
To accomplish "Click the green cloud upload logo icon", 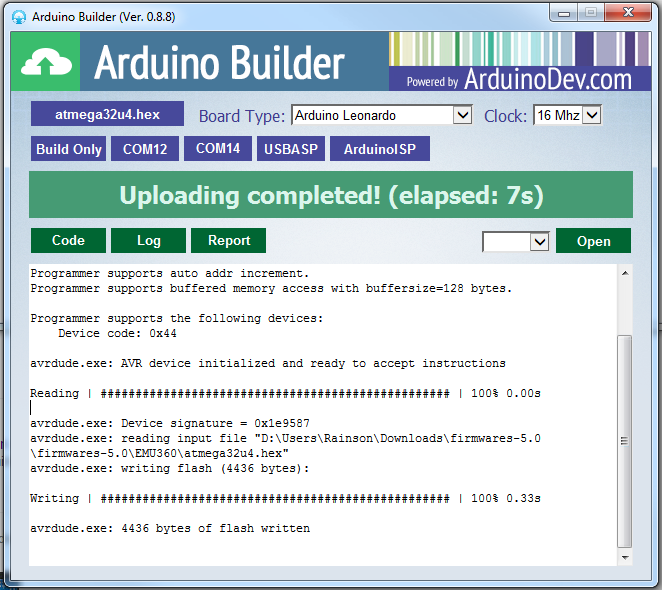I will tap(46, 62).
